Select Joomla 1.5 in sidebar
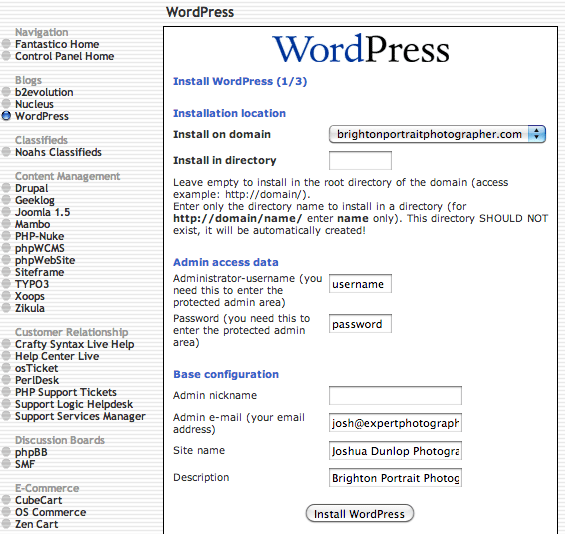The height and width of the screenshot is (534, 565). [x=43, y=212]
